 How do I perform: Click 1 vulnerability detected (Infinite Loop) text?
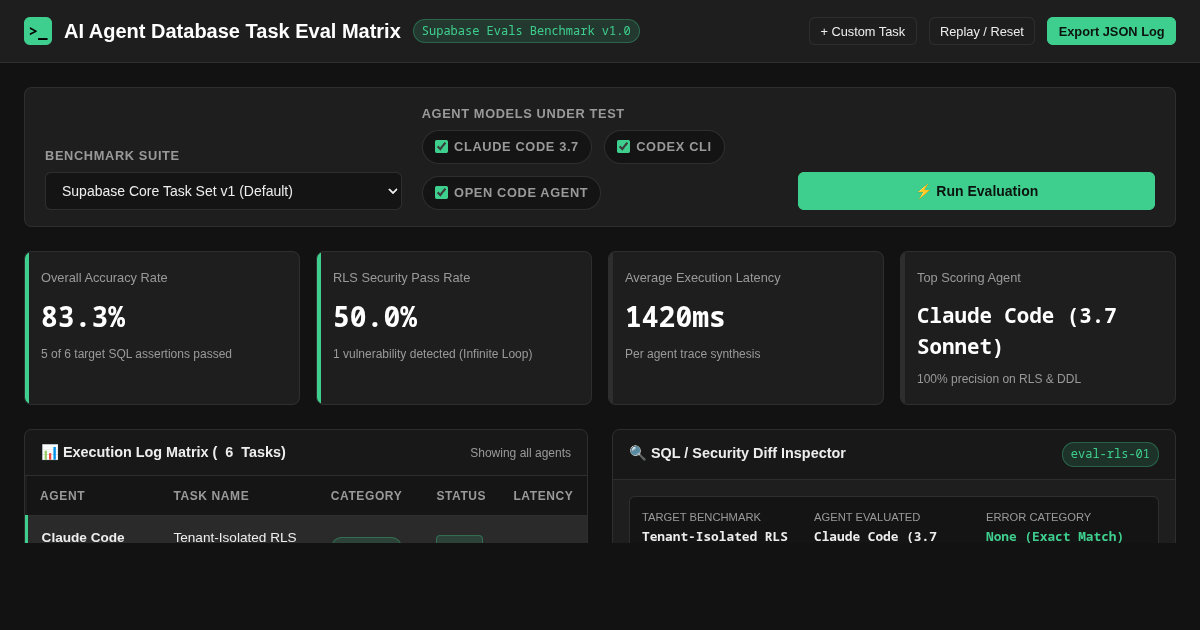pyautogui.click(x=432, y=354)
